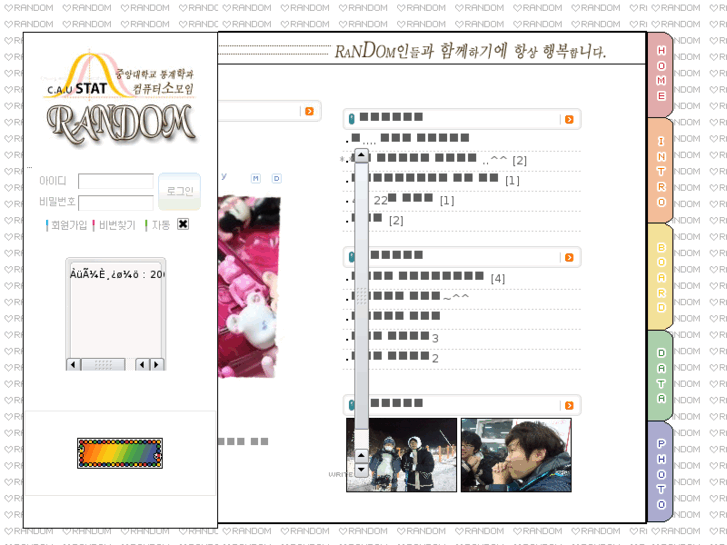The width and height of the screenshot is (727, 545).
Task: Open the board post ending with ~^^
Action: [410, 296]
